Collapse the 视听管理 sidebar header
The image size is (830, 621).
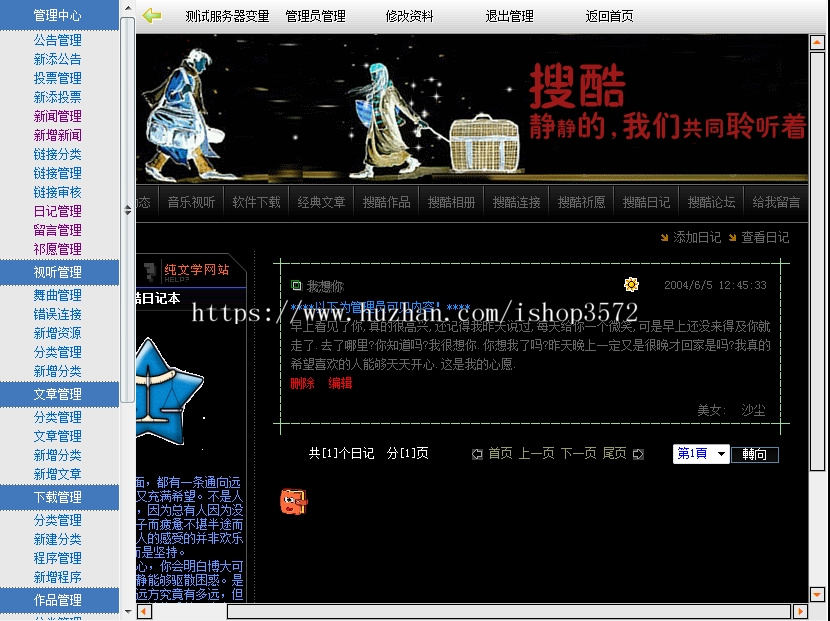click(59, 272)
